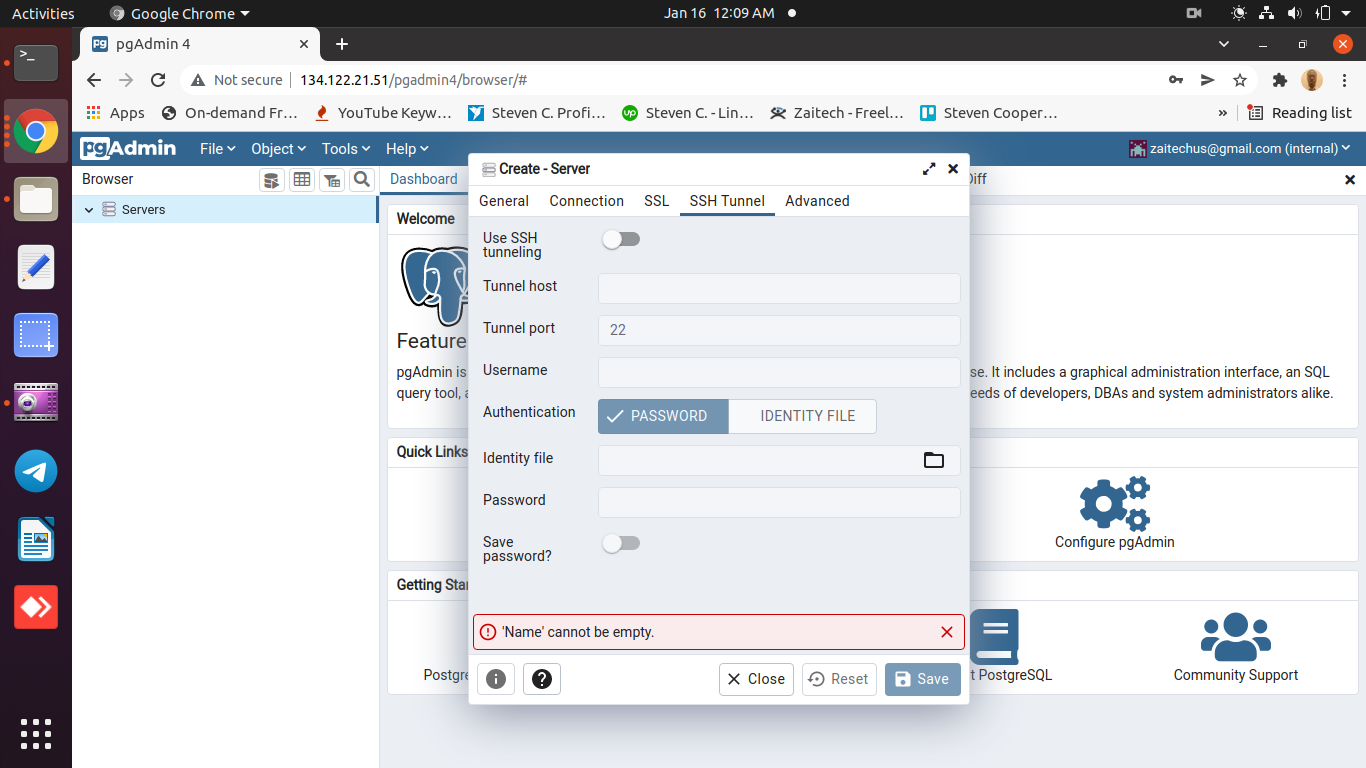
Task: Open Zaitech - Freel... bookmark
Action: point(838,113)
